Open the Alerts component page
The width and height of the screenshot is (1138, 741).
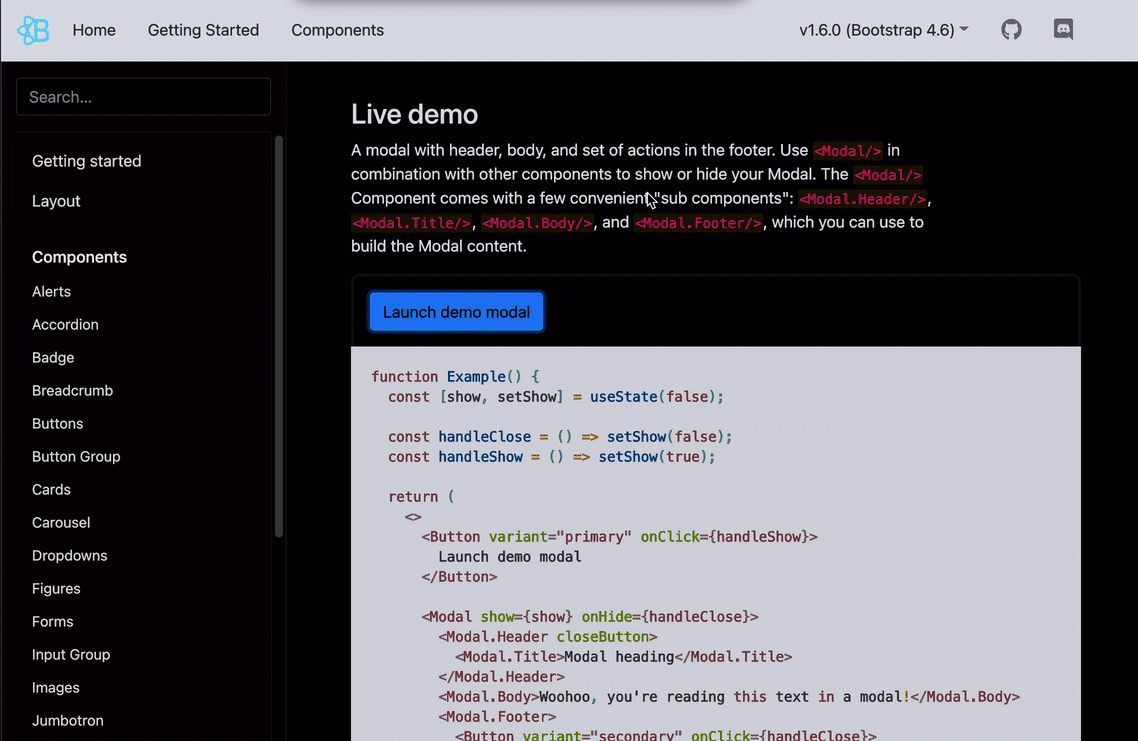(x=51, y=292)
